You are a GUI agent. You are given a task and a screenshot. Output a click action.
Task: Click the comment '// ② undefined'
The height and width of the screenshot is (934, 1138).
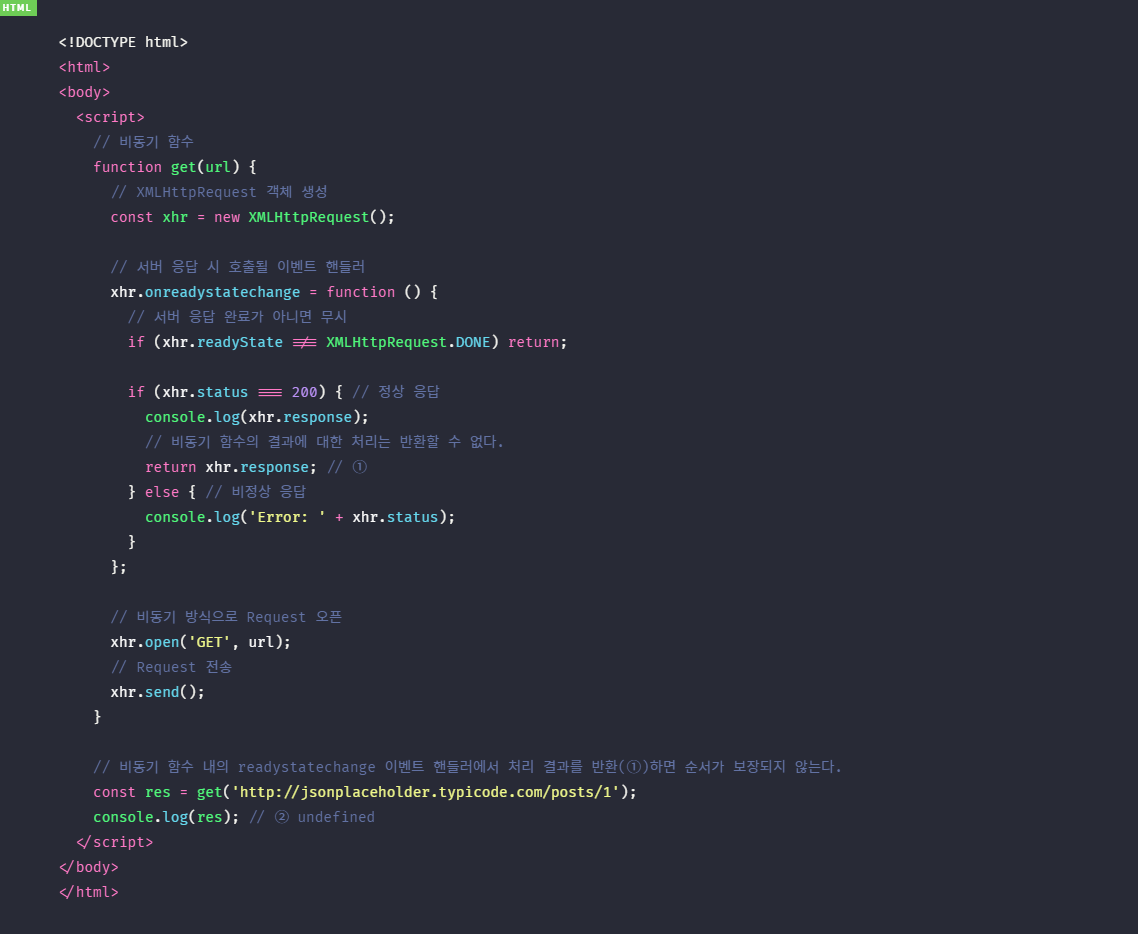pyautogui.click(x=312, y=817)
